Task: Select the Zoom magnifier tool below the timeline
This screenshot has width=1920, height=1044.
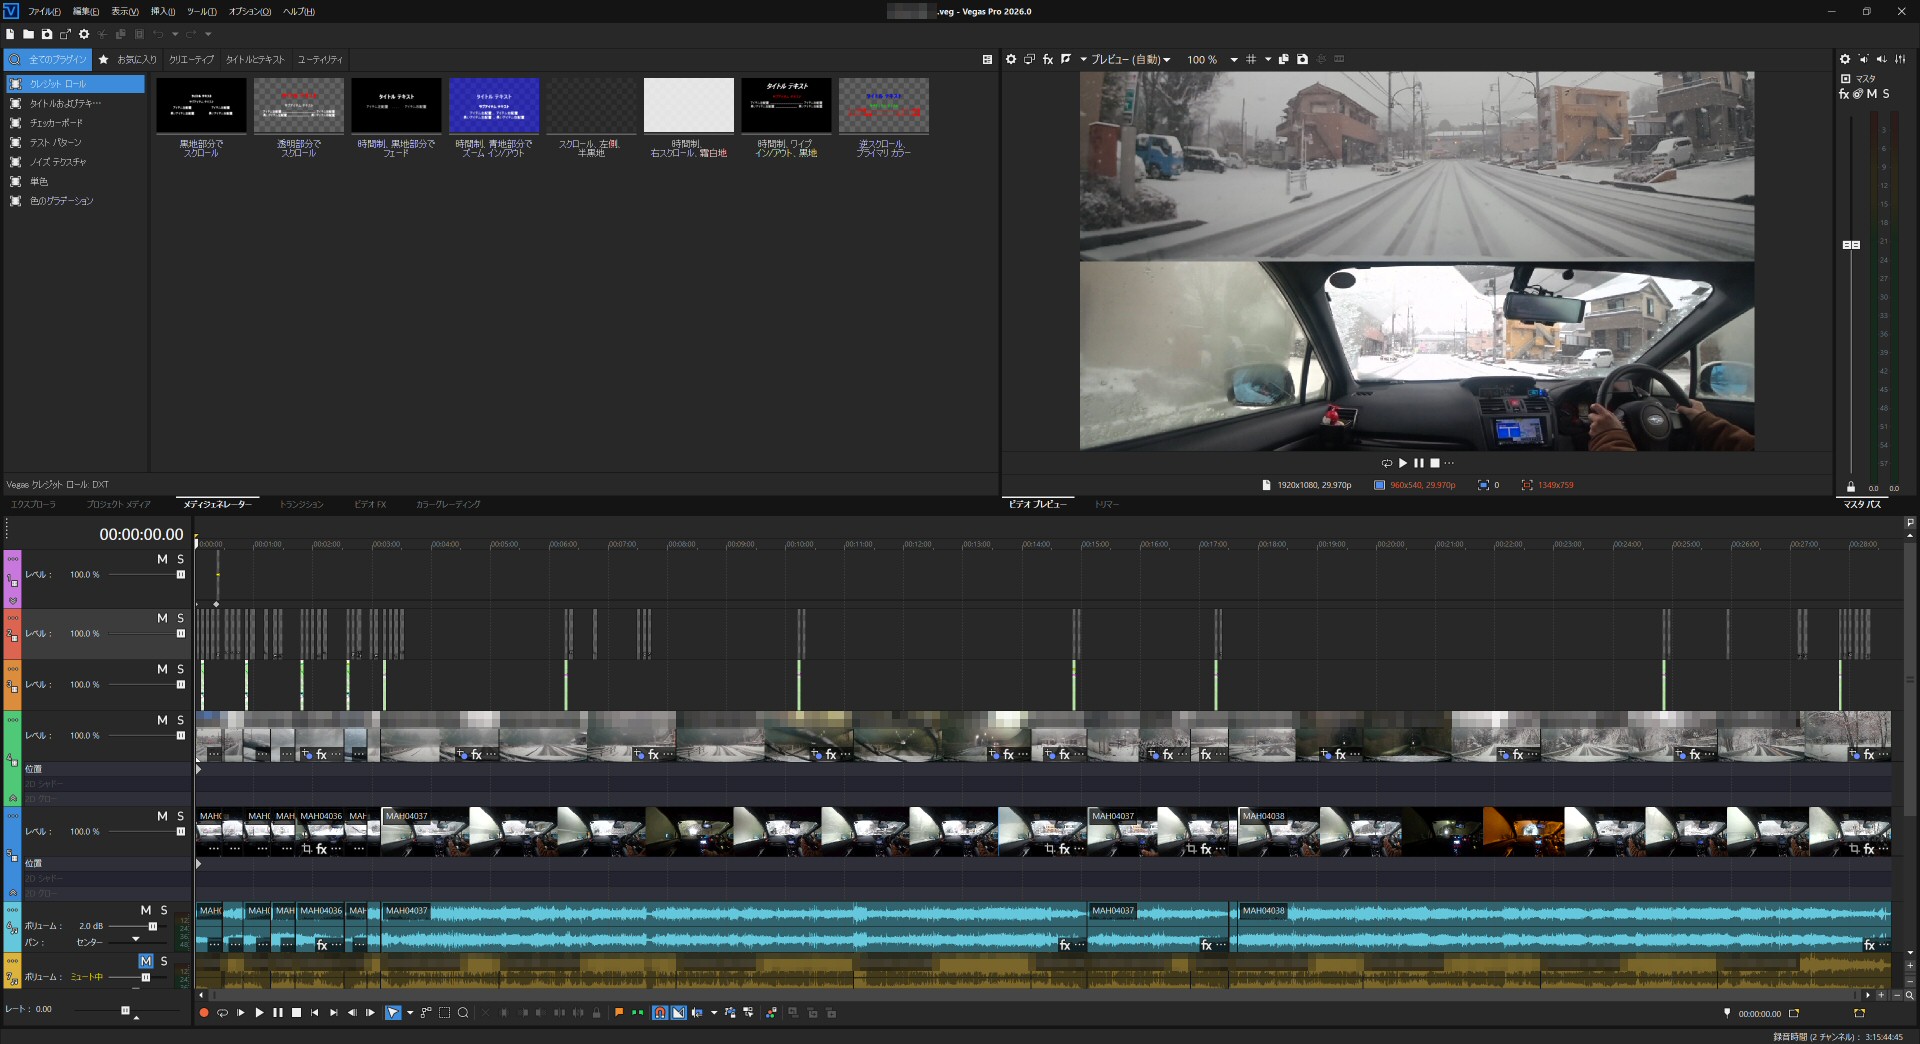Action: [x=463, y=1013]
